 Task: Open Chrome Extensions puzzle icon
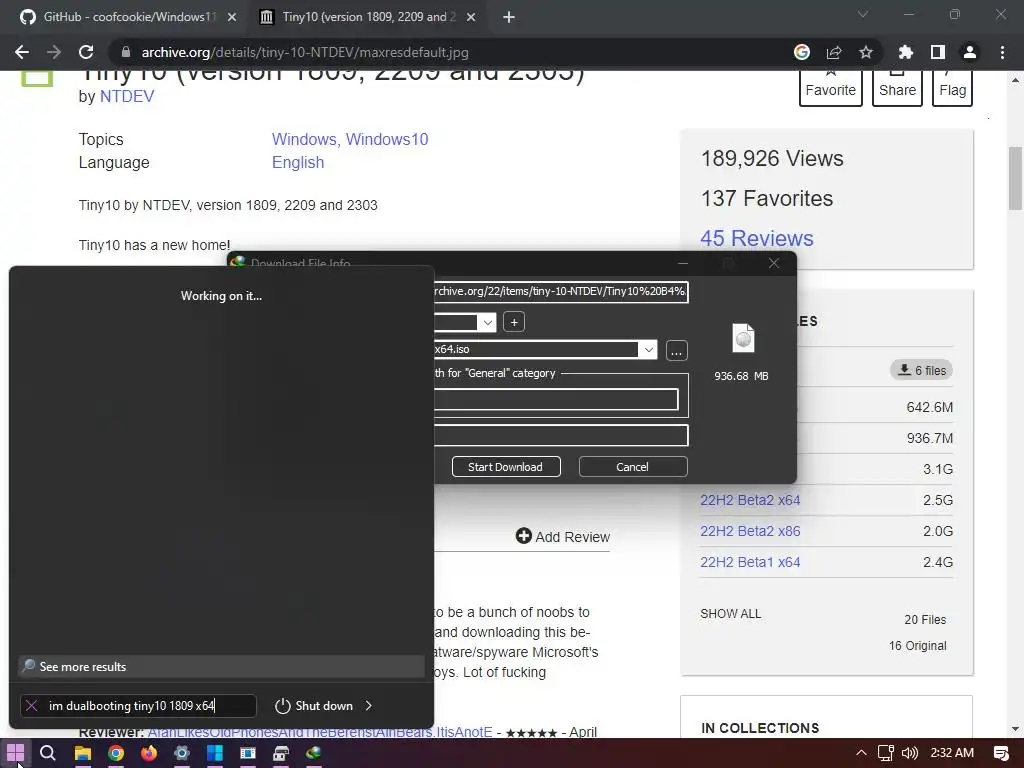pyautogui.click(x=906, y=52)
